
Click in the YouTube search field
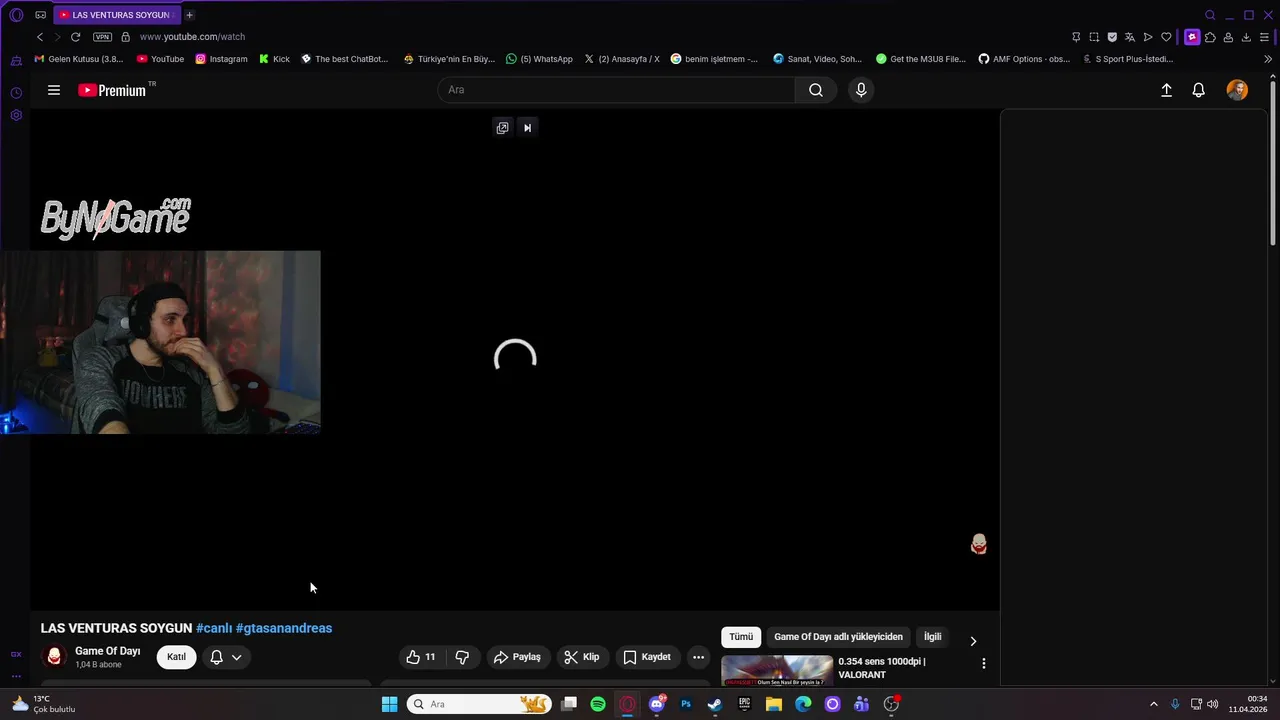(x=617, y=90)
